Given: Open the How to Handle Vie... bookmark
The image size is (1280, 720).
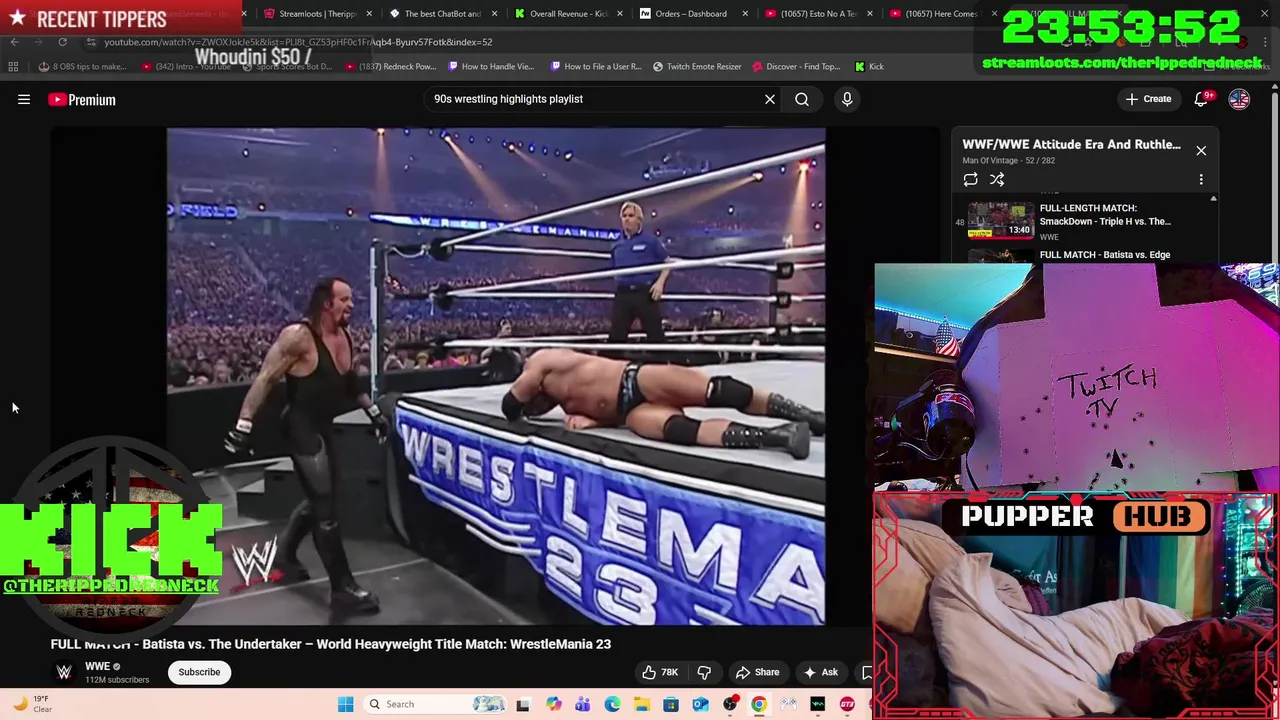Looking at the screenshot, I should [x=491, y=67].
